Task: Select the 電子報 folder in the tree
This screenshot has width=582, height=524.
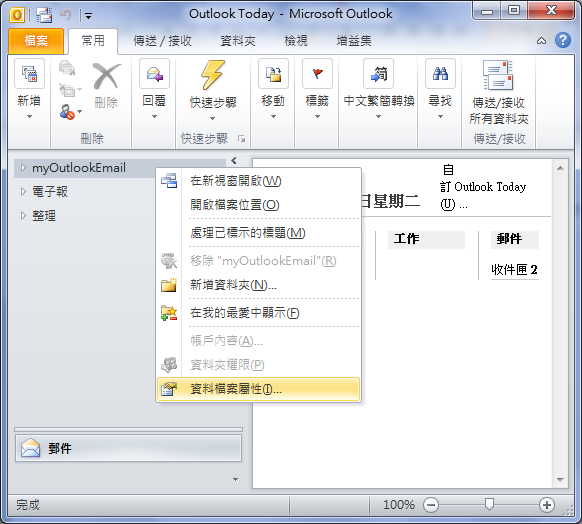Action: coord(50,191)
